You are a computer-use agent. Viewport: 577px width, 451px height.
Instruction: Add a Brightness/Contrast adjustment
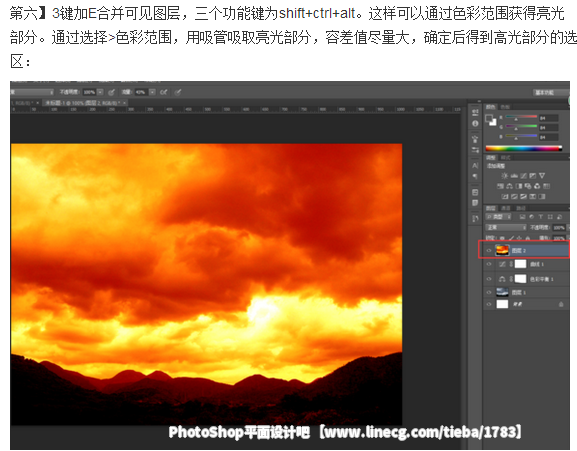[505, 176]
